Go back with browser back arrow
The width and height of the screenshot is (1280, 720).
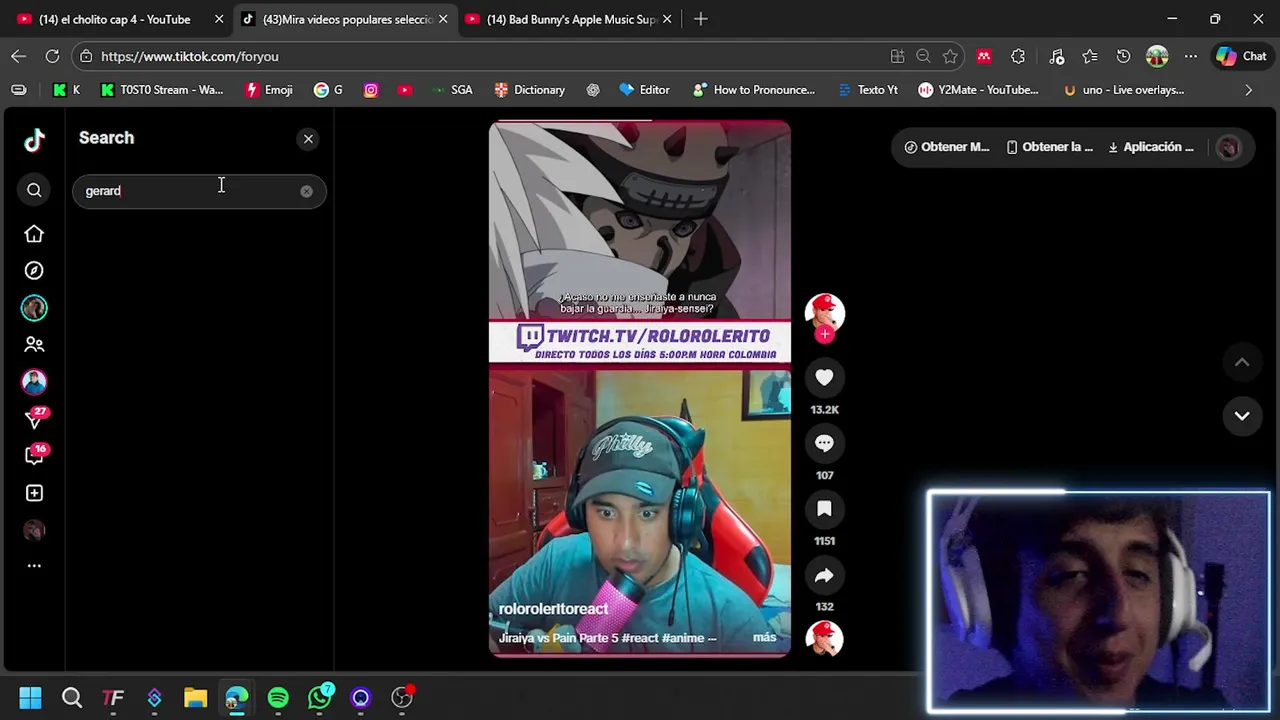pos(19,56)
